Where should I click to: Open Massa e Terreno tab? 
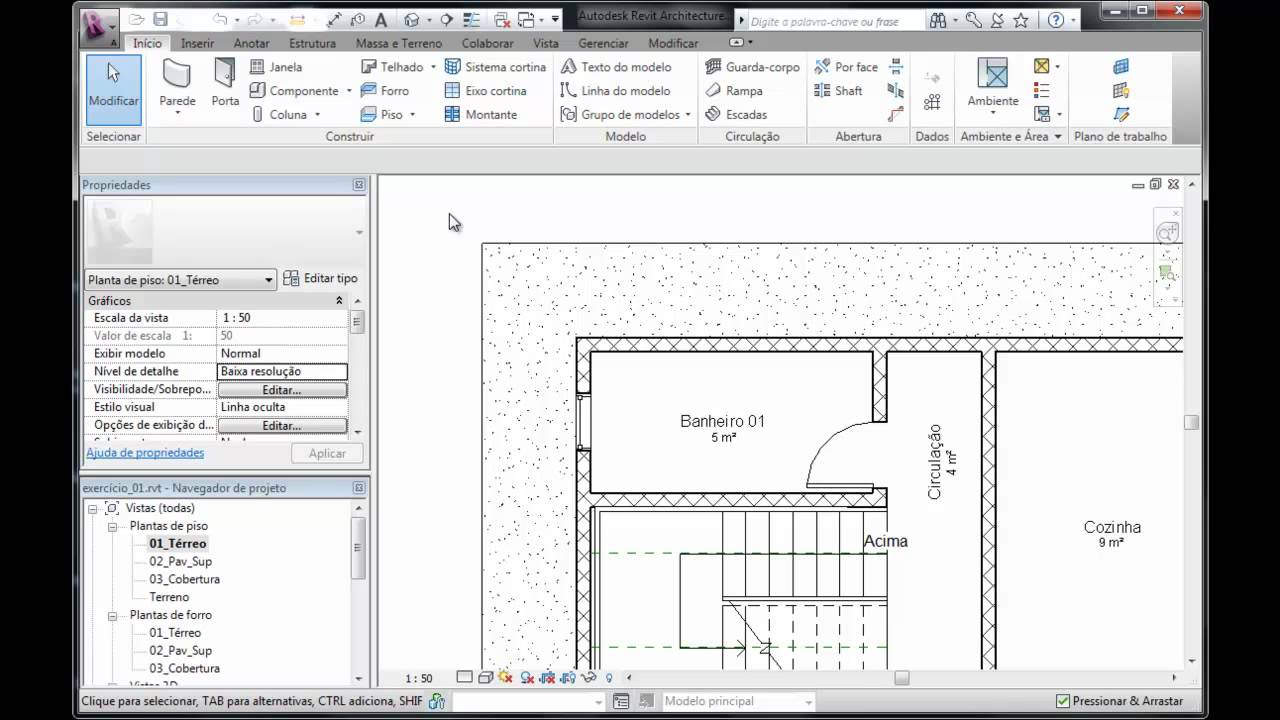pyautogui.click(x=399, y=43)
